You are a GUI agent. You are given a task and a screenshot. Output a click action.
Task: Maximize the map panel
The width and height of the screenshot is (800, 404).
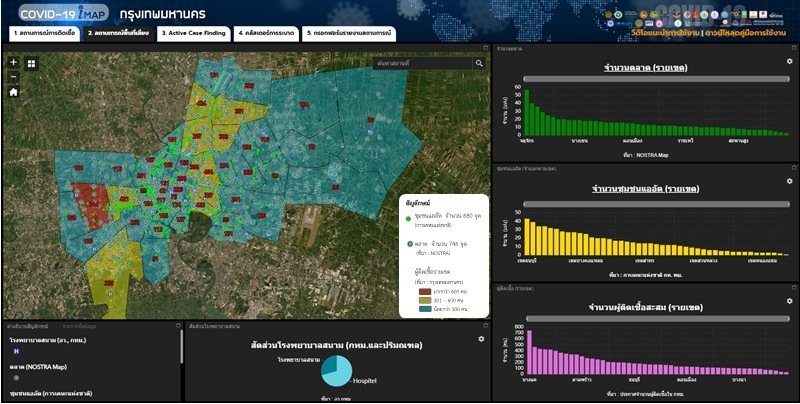coord(485,48)
